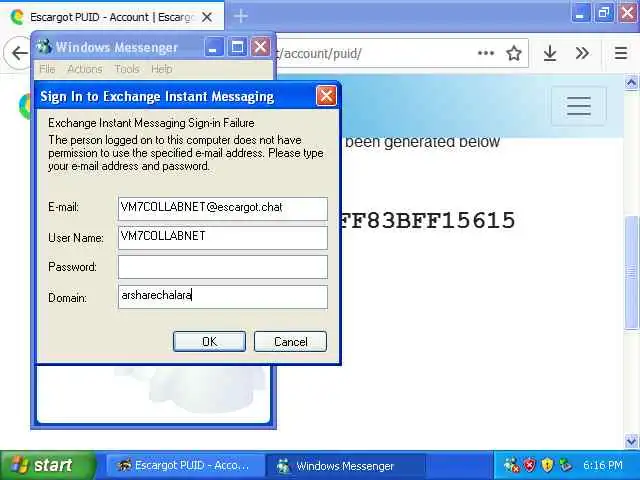Screen dimensions: 640x480
Task: Open the File menu in Windows Messenger
Action: (x=47, y=69)
